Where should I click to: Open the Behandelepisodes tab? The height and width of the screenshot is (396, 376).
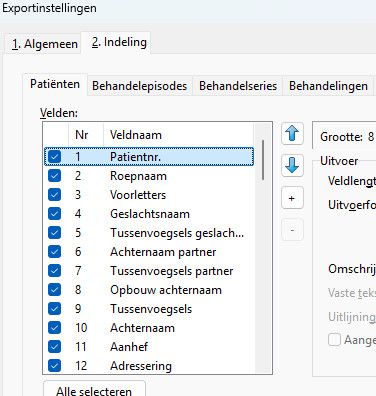139,86
